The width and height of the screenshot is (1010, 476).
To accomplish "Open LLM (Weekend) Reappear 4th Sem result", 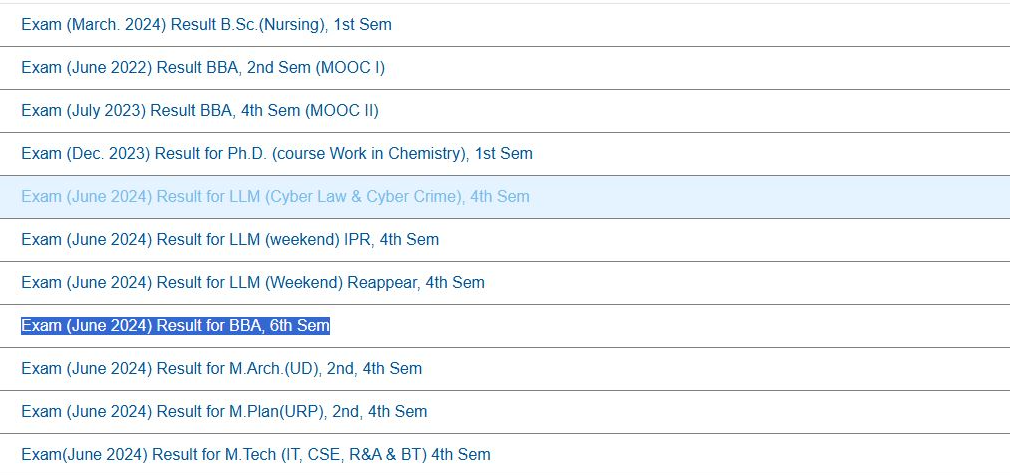I will pos(253,282).
